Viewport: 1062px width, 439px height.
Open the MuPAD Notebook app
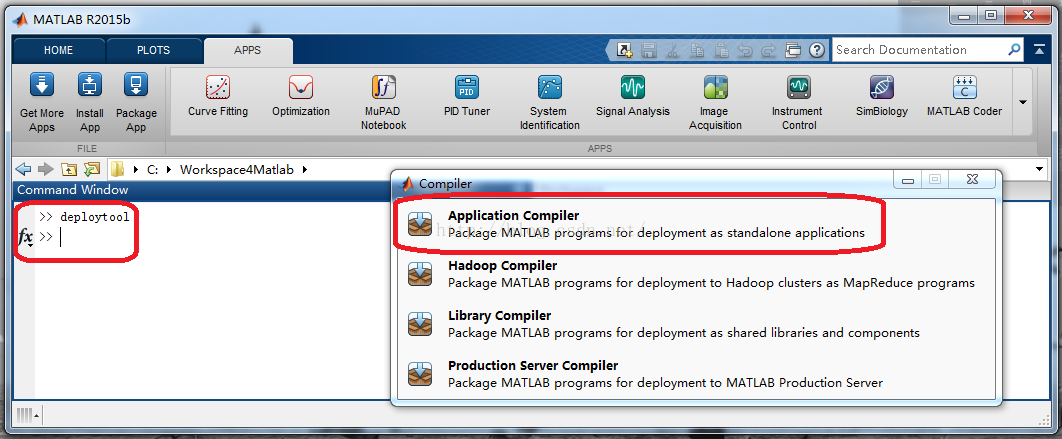383,102
